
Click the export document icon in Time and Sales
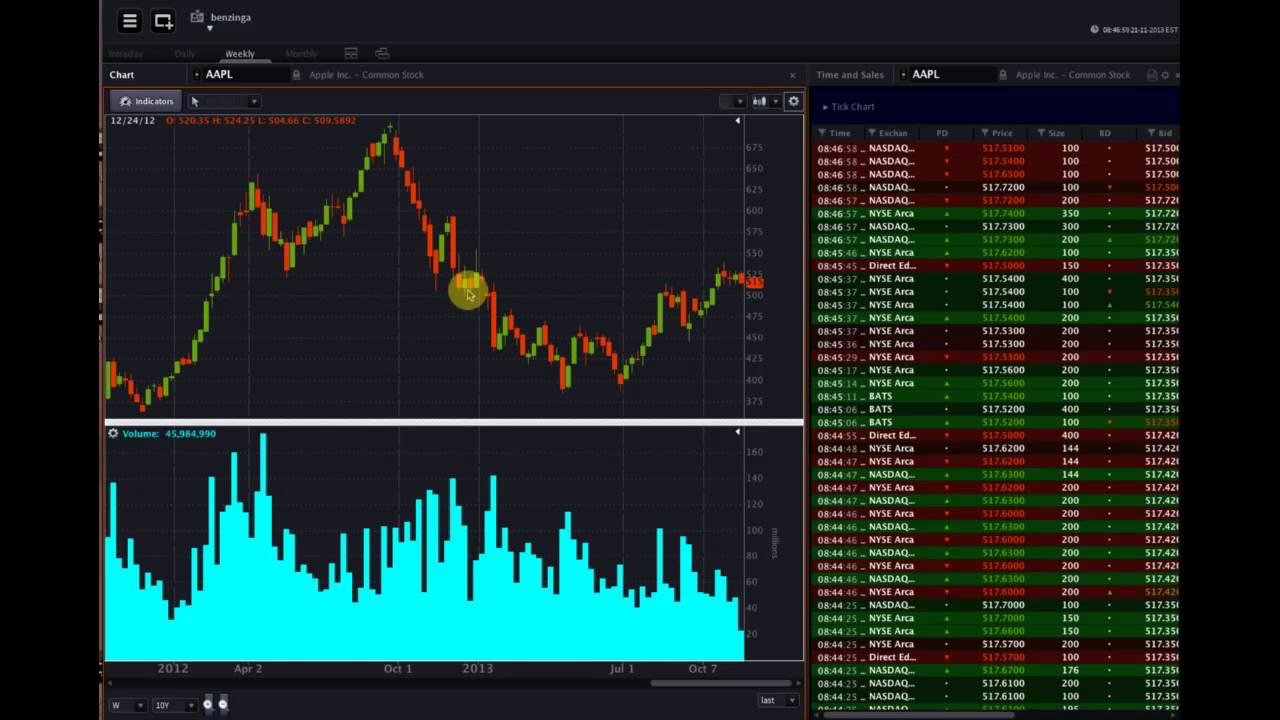click(1152, 75)
